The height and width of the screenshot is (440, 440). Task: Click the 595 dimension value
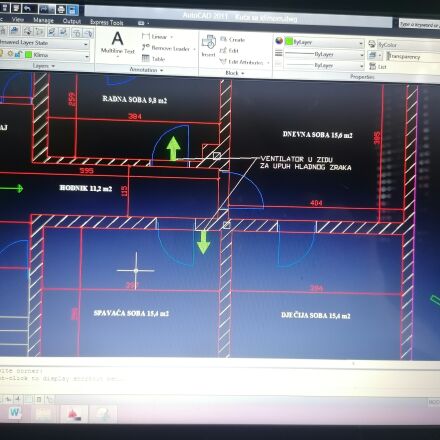pos(87,171)
